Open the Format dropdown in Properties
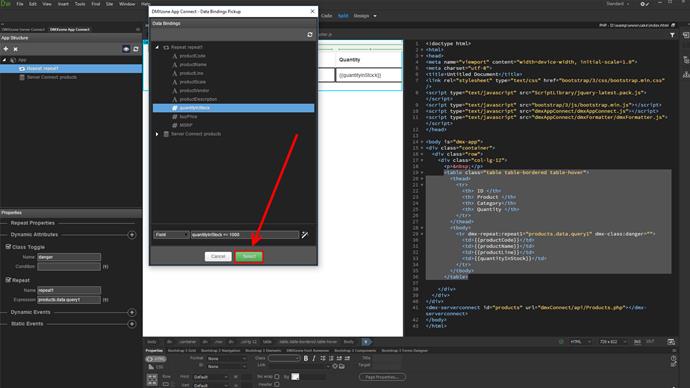The width and height of the screenshot is (690, 388). (x=227, y=359)
